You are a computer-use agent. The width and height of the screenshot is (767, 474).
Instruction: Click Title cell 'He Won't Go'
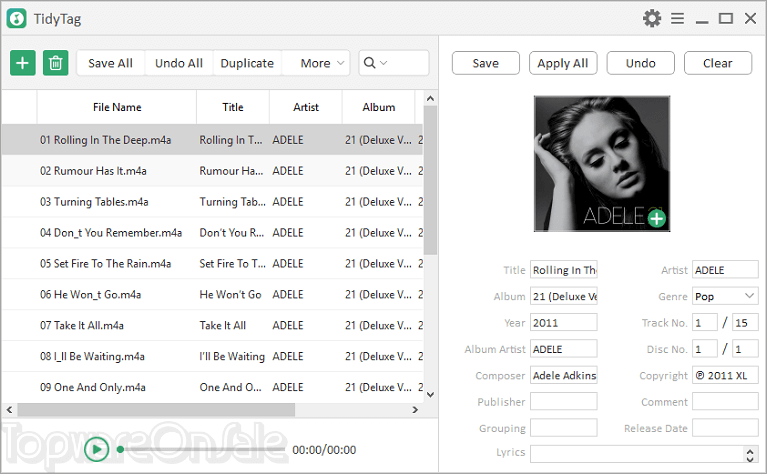tap(230, 294)
